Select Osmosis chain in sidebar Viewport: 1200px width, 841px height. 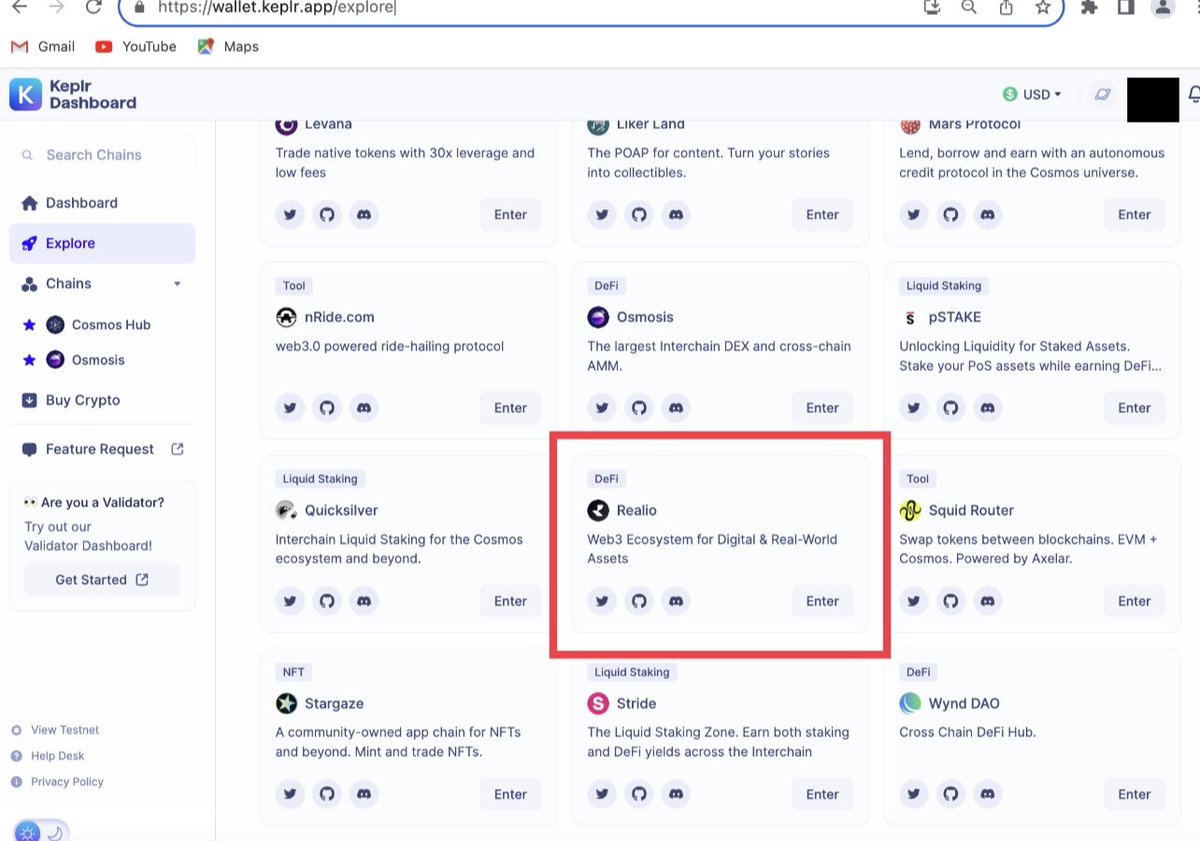coord(85,360)
